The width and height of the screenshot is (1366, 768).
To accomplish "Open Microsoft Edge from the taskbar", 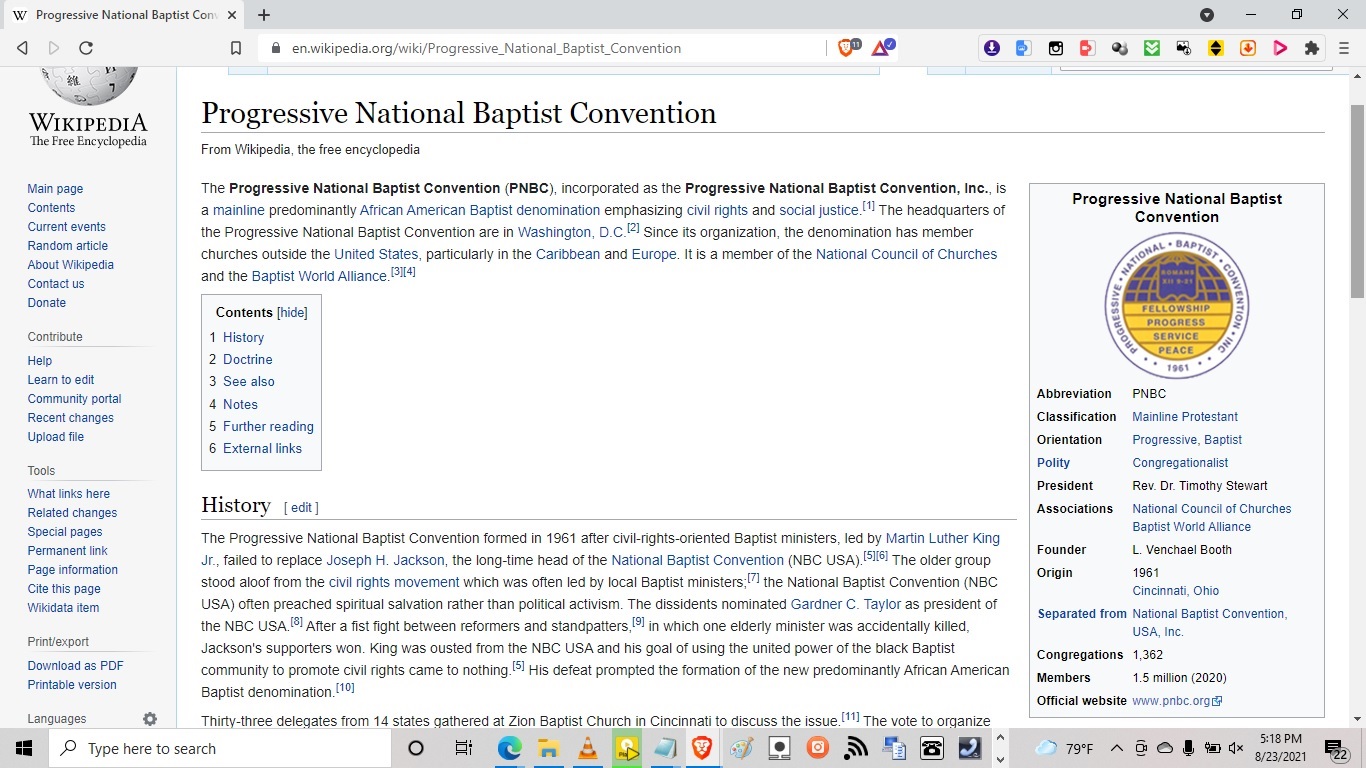I will [510, 748].
